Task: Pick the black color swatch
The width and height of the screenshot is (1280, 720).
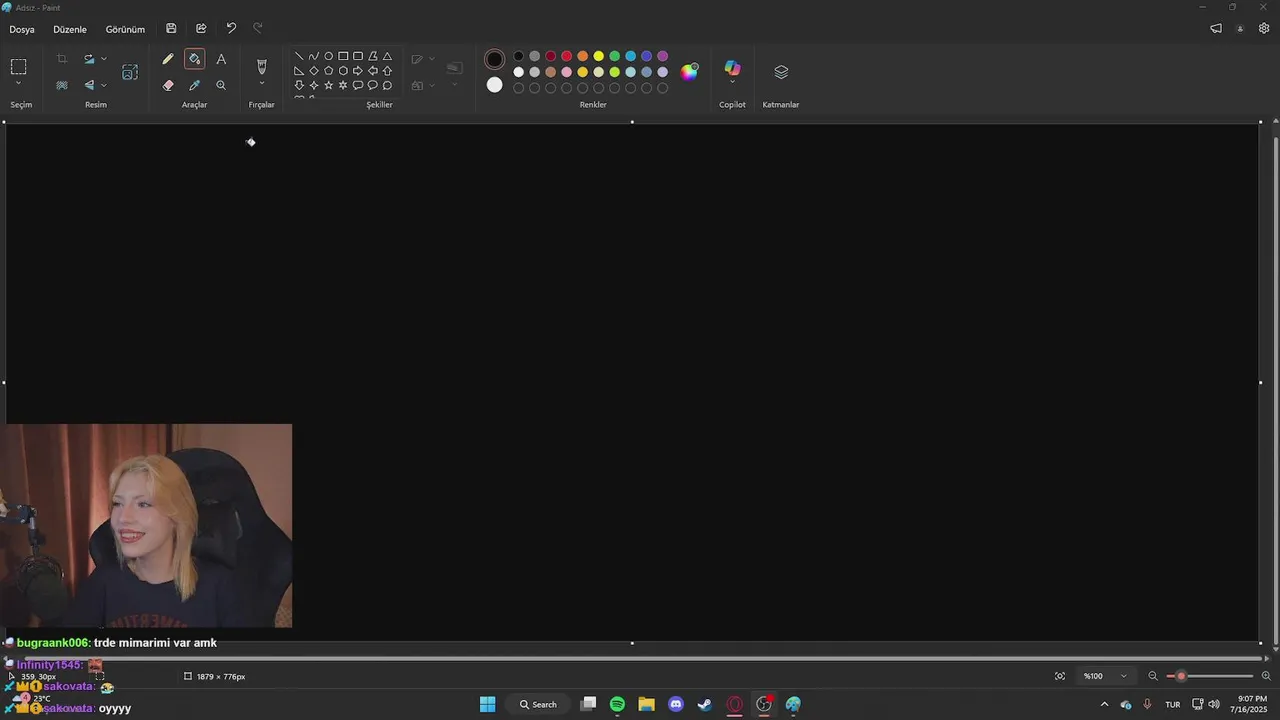Action: (518, 56)
